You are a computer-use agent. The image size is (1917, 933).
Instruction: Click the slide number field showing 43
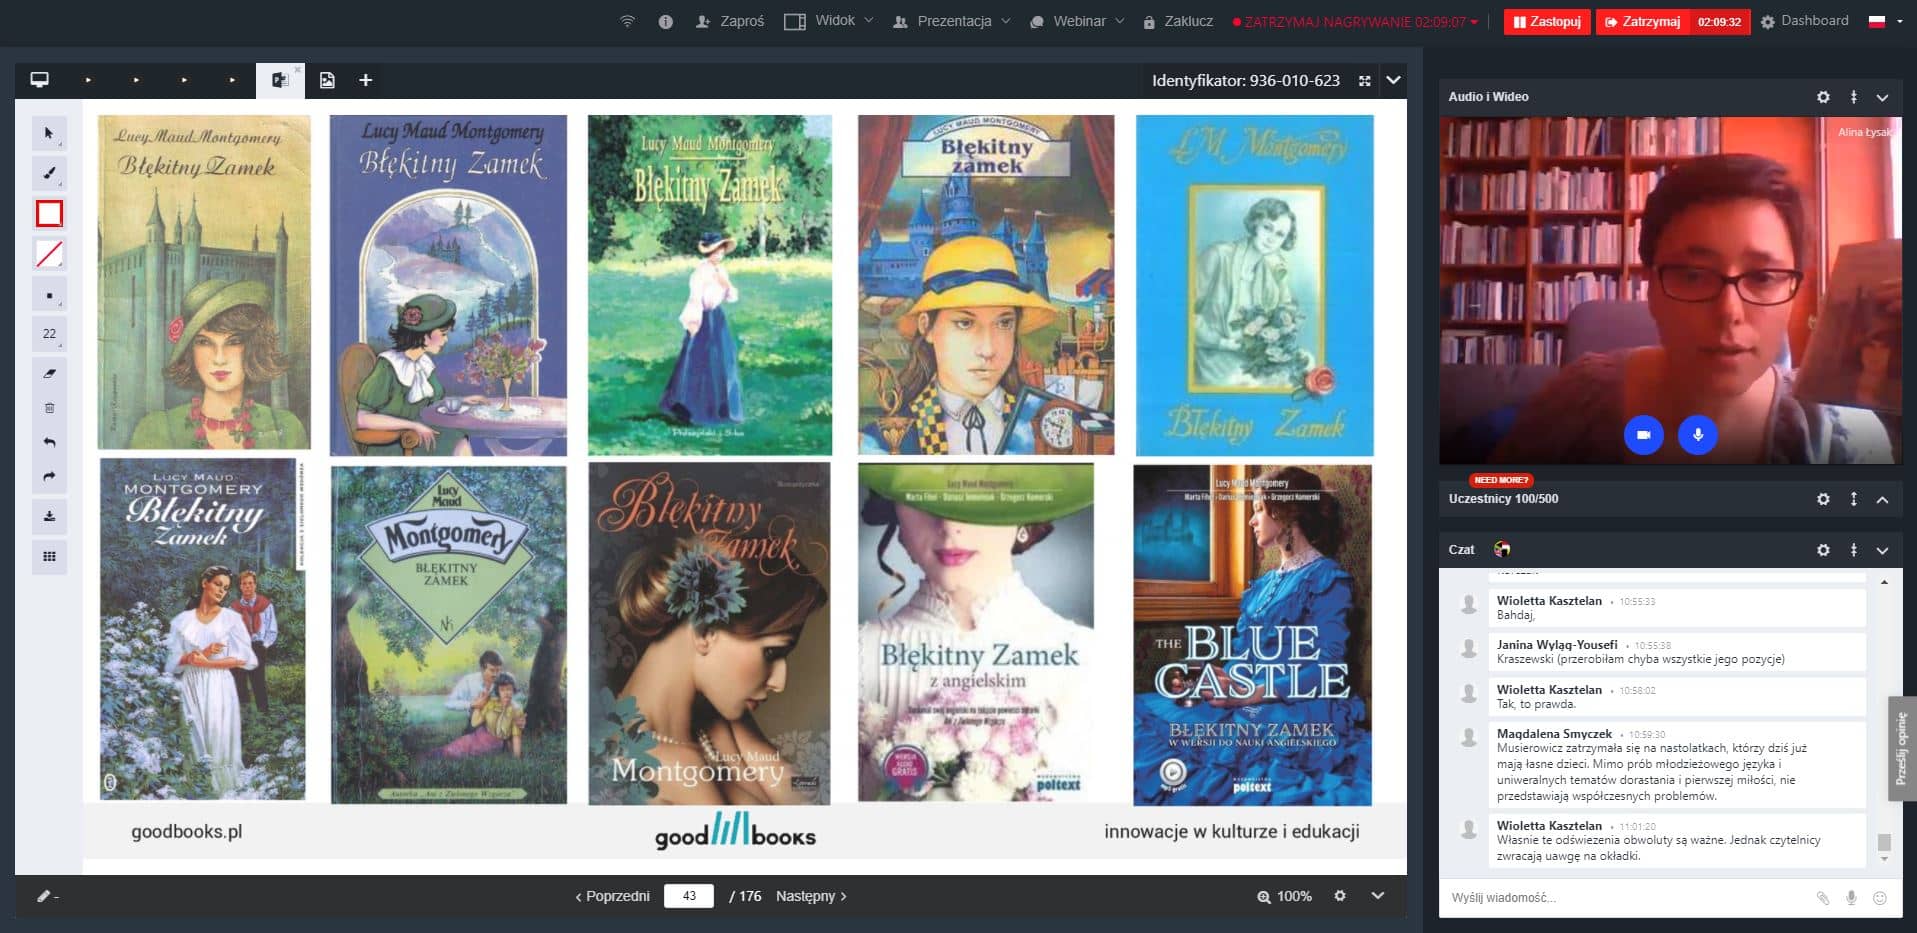[x=689, y=896]
